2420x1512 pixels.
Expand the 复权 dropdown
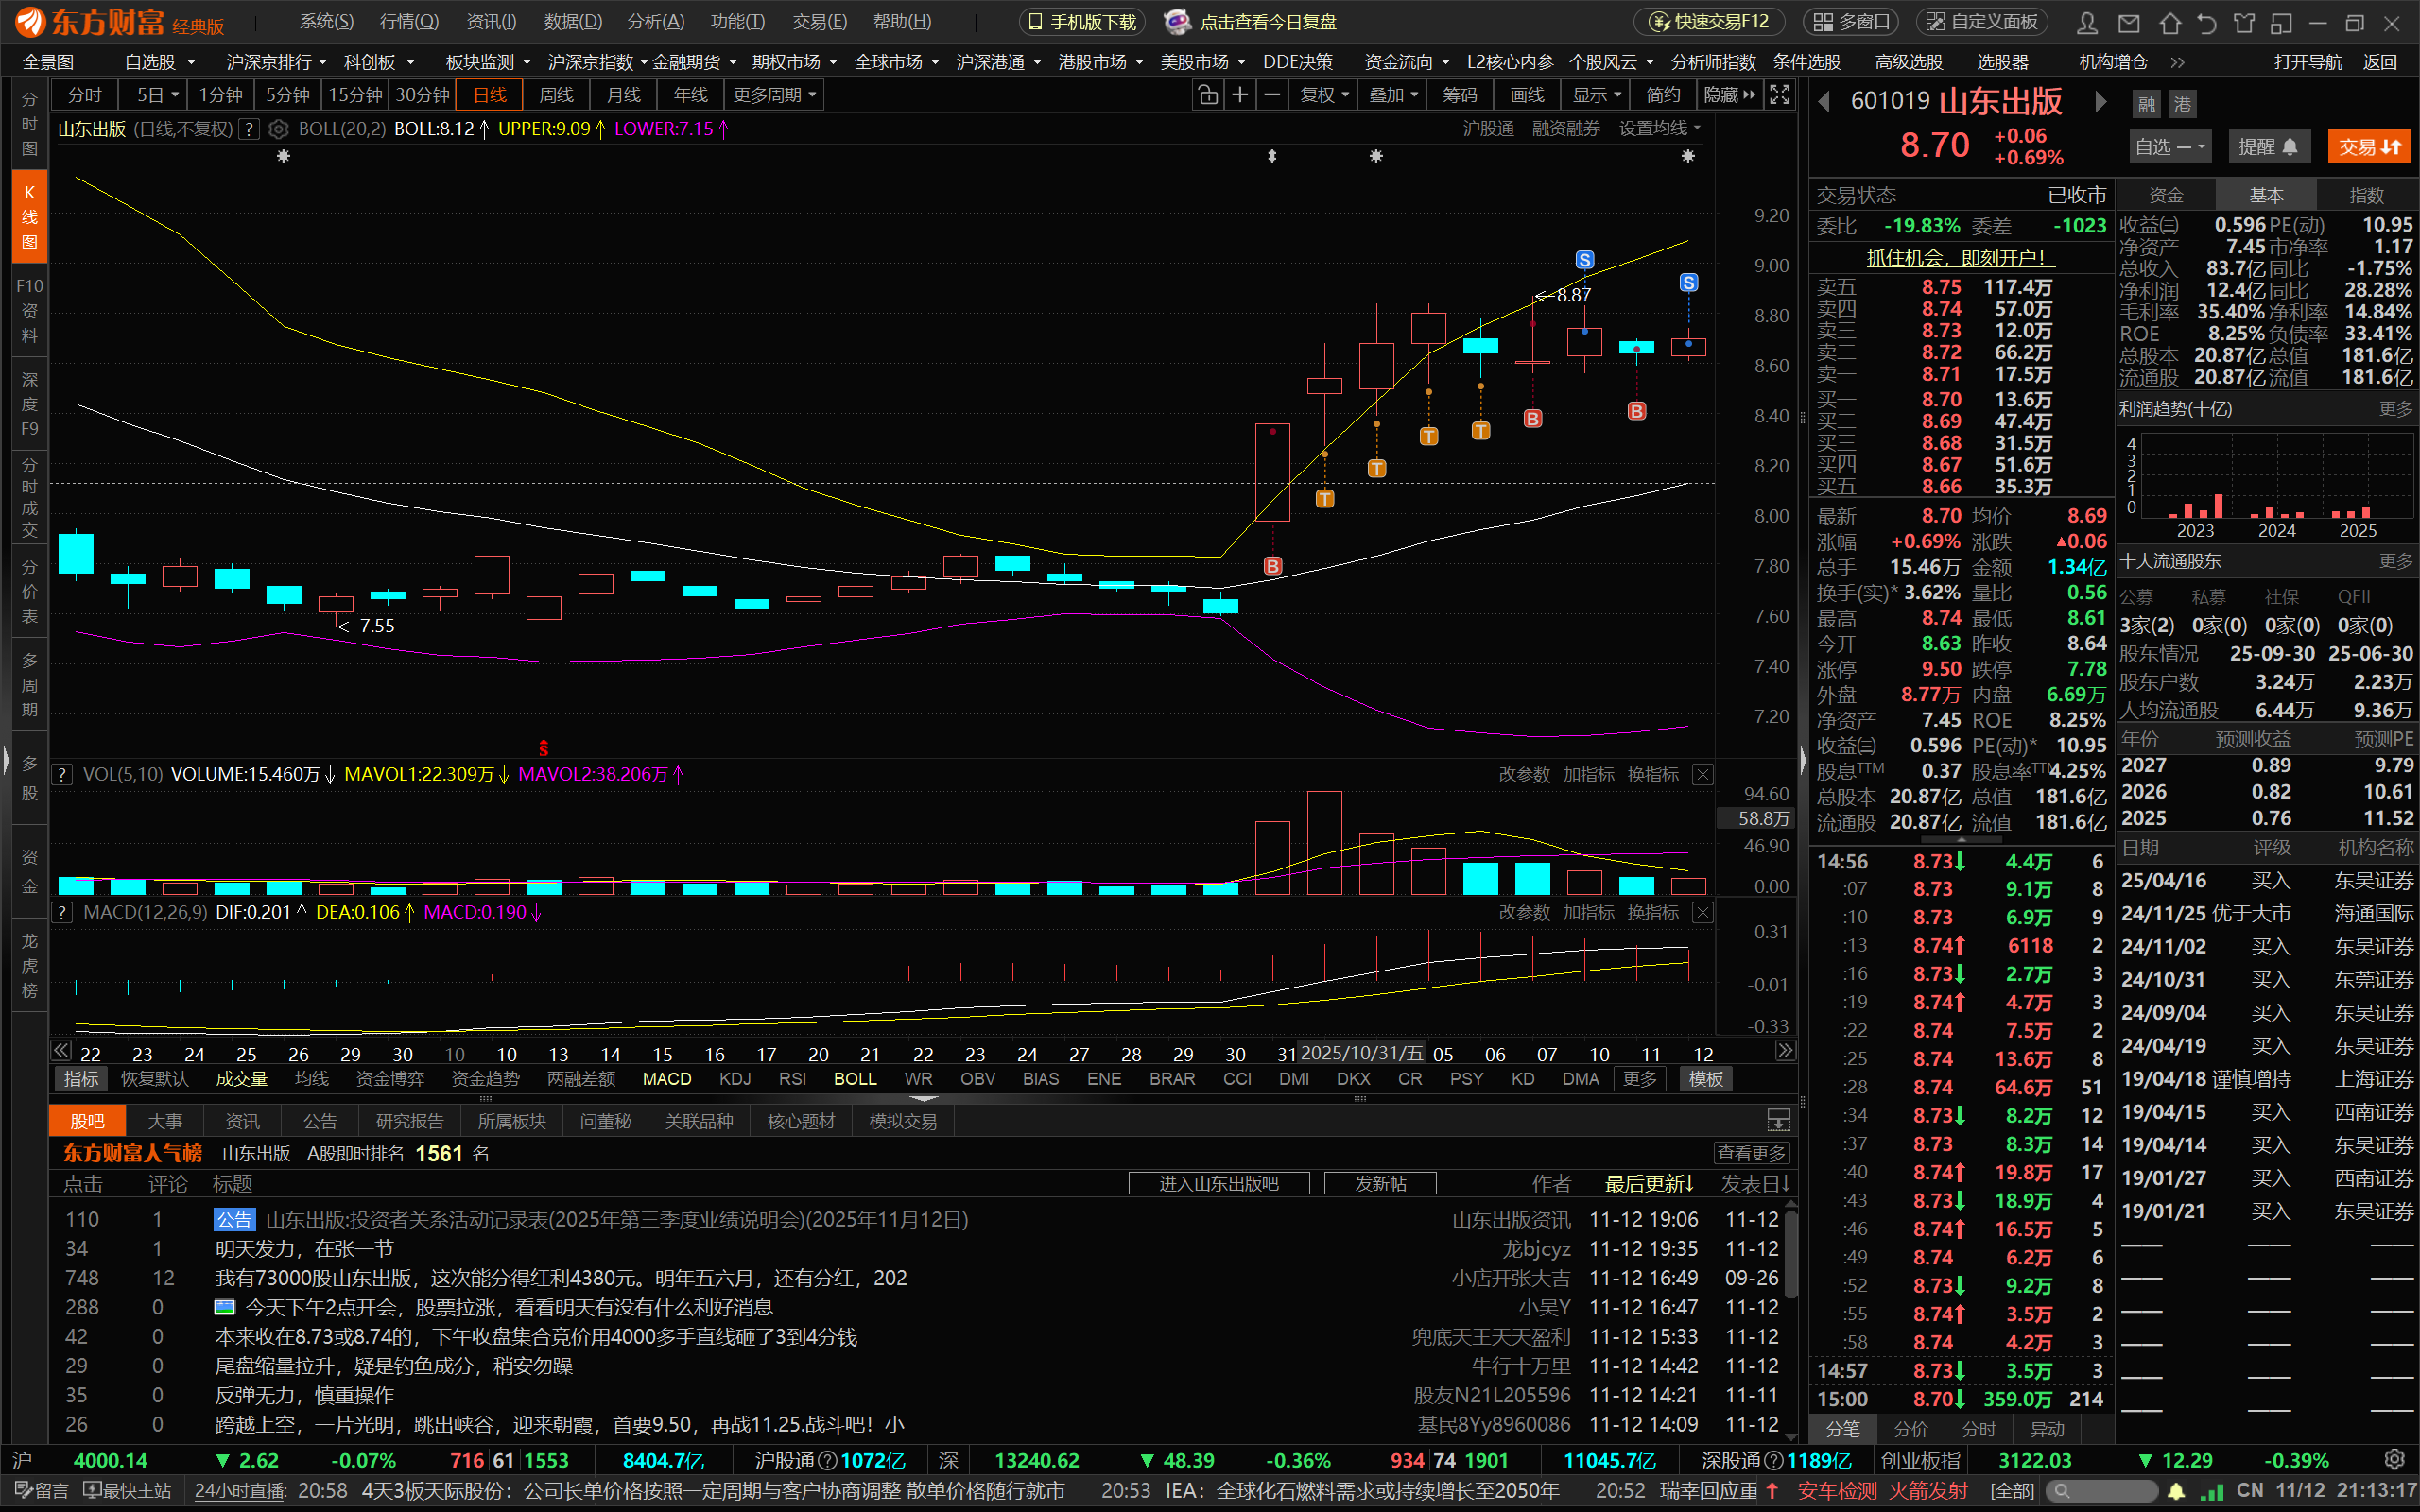coord(1324,95)
